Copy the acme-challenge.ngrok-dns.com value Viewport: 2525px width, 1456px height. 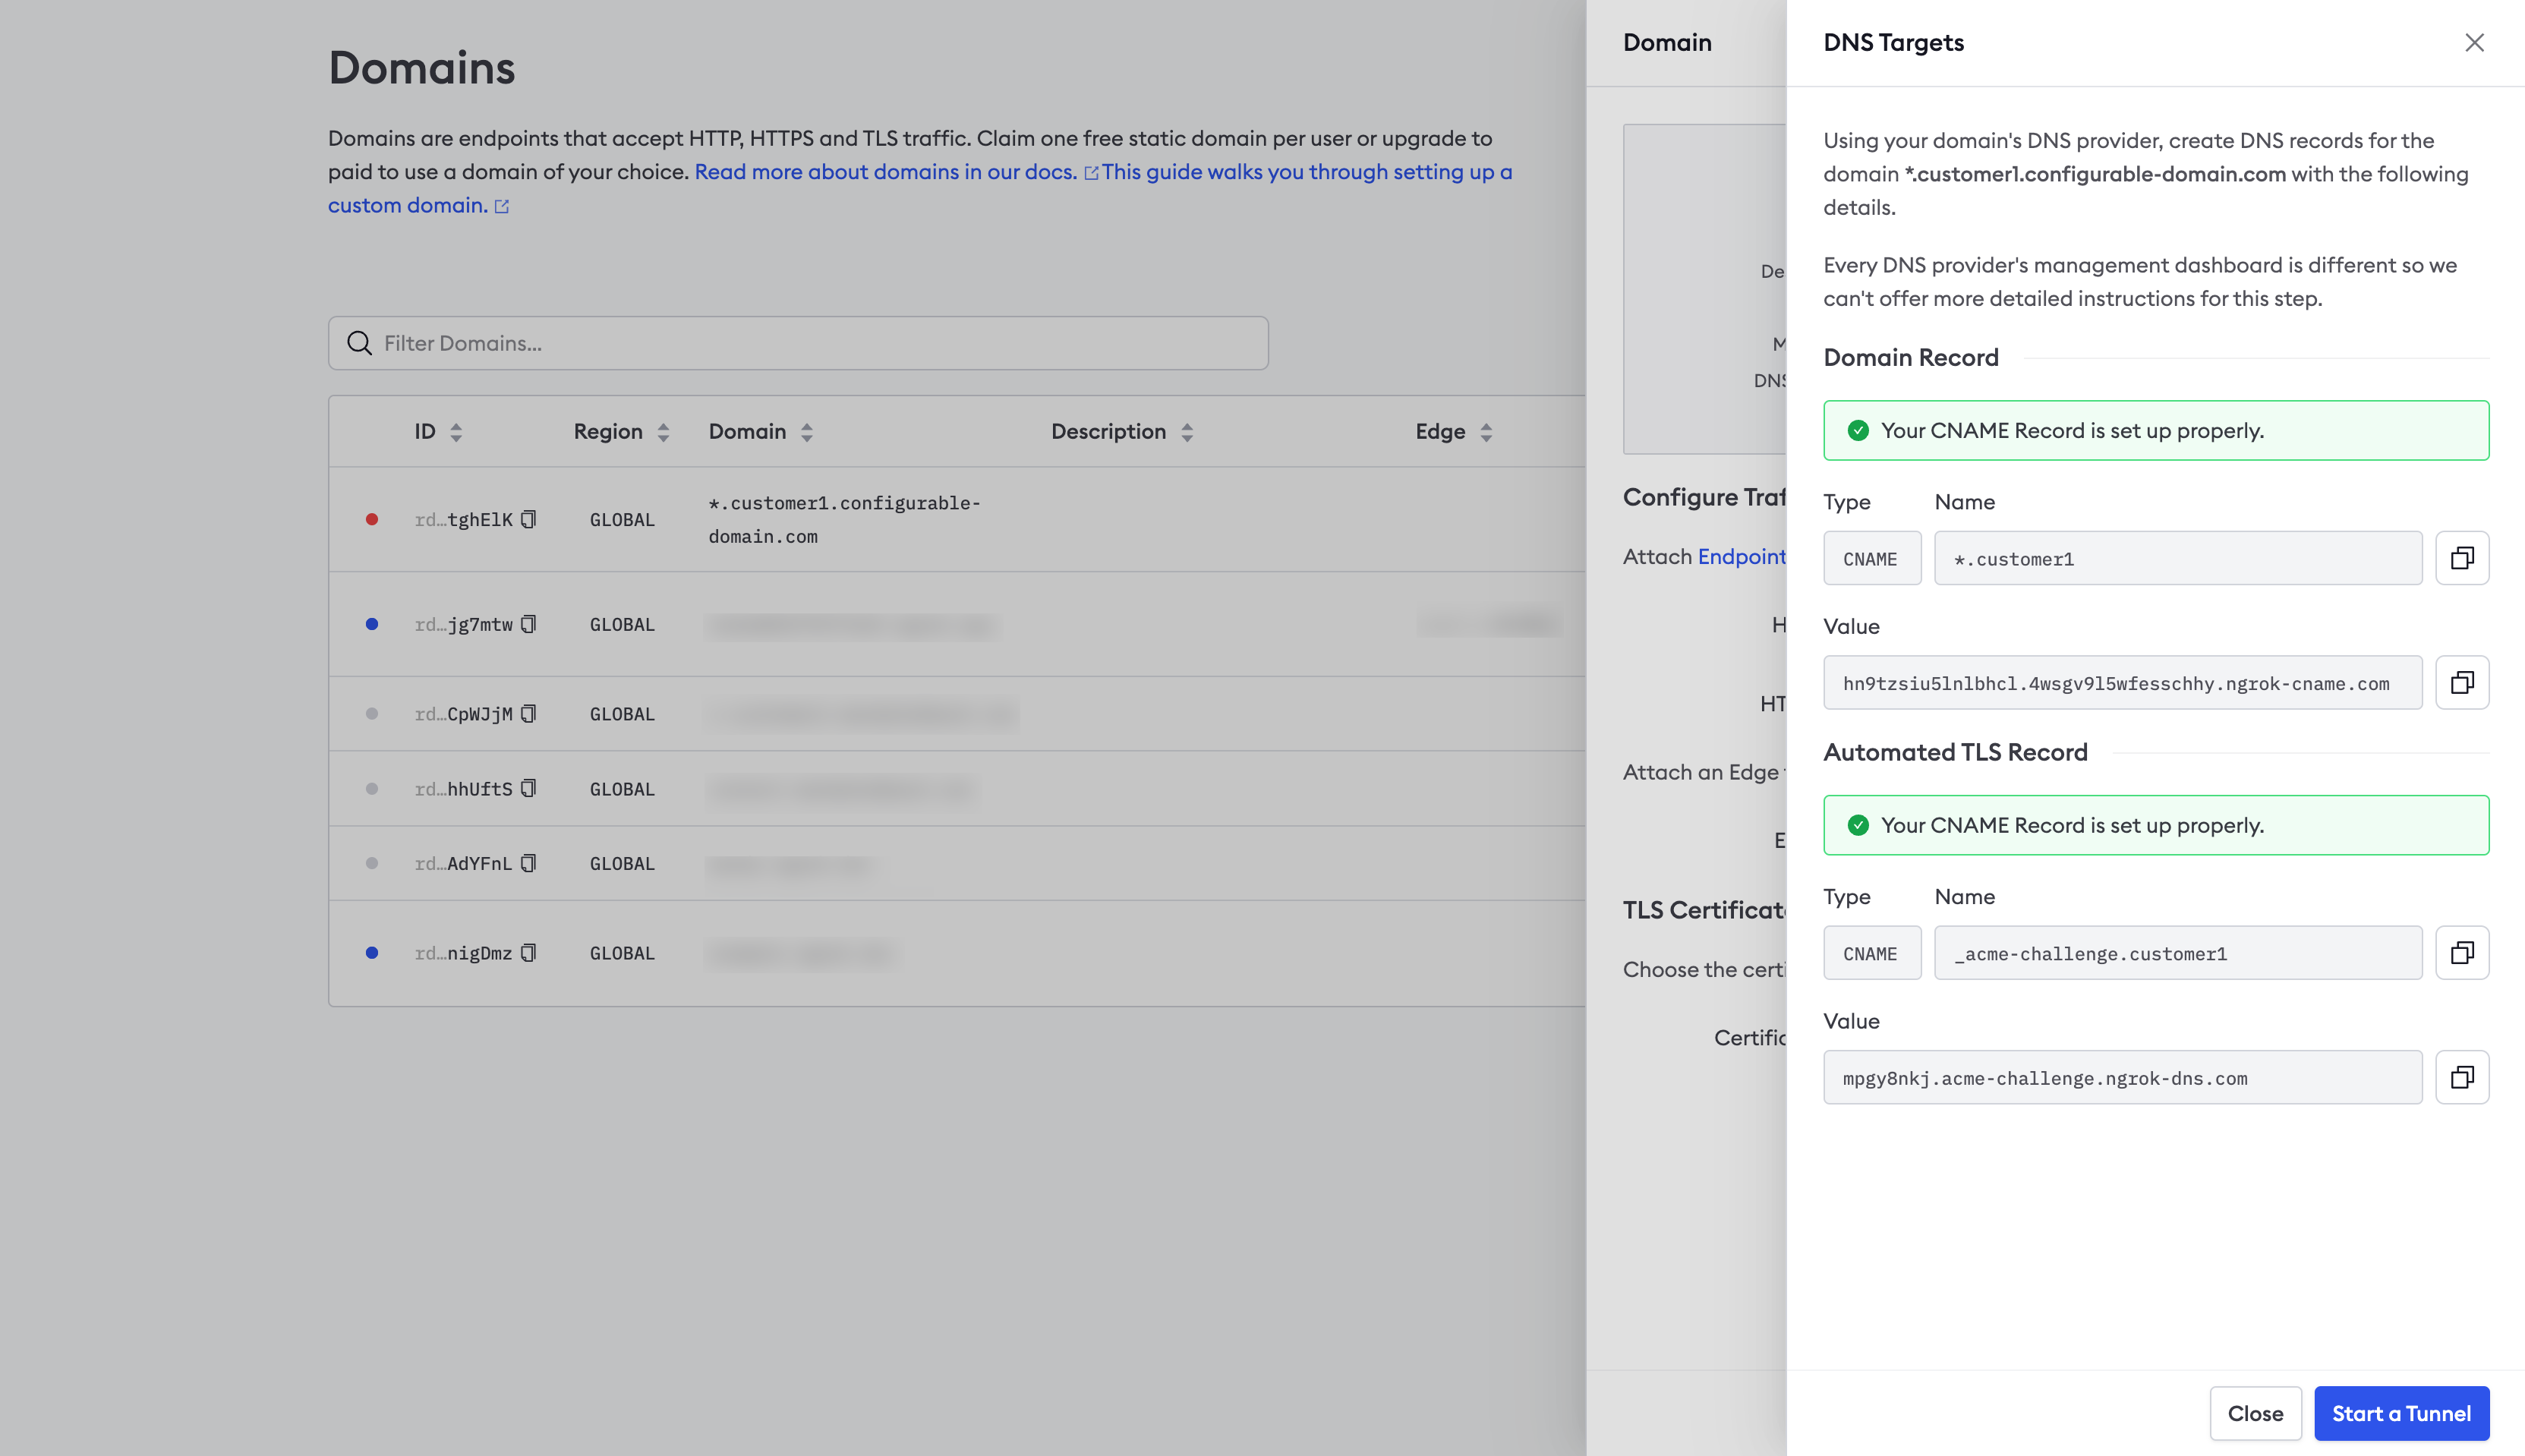click(2461, 1077)
